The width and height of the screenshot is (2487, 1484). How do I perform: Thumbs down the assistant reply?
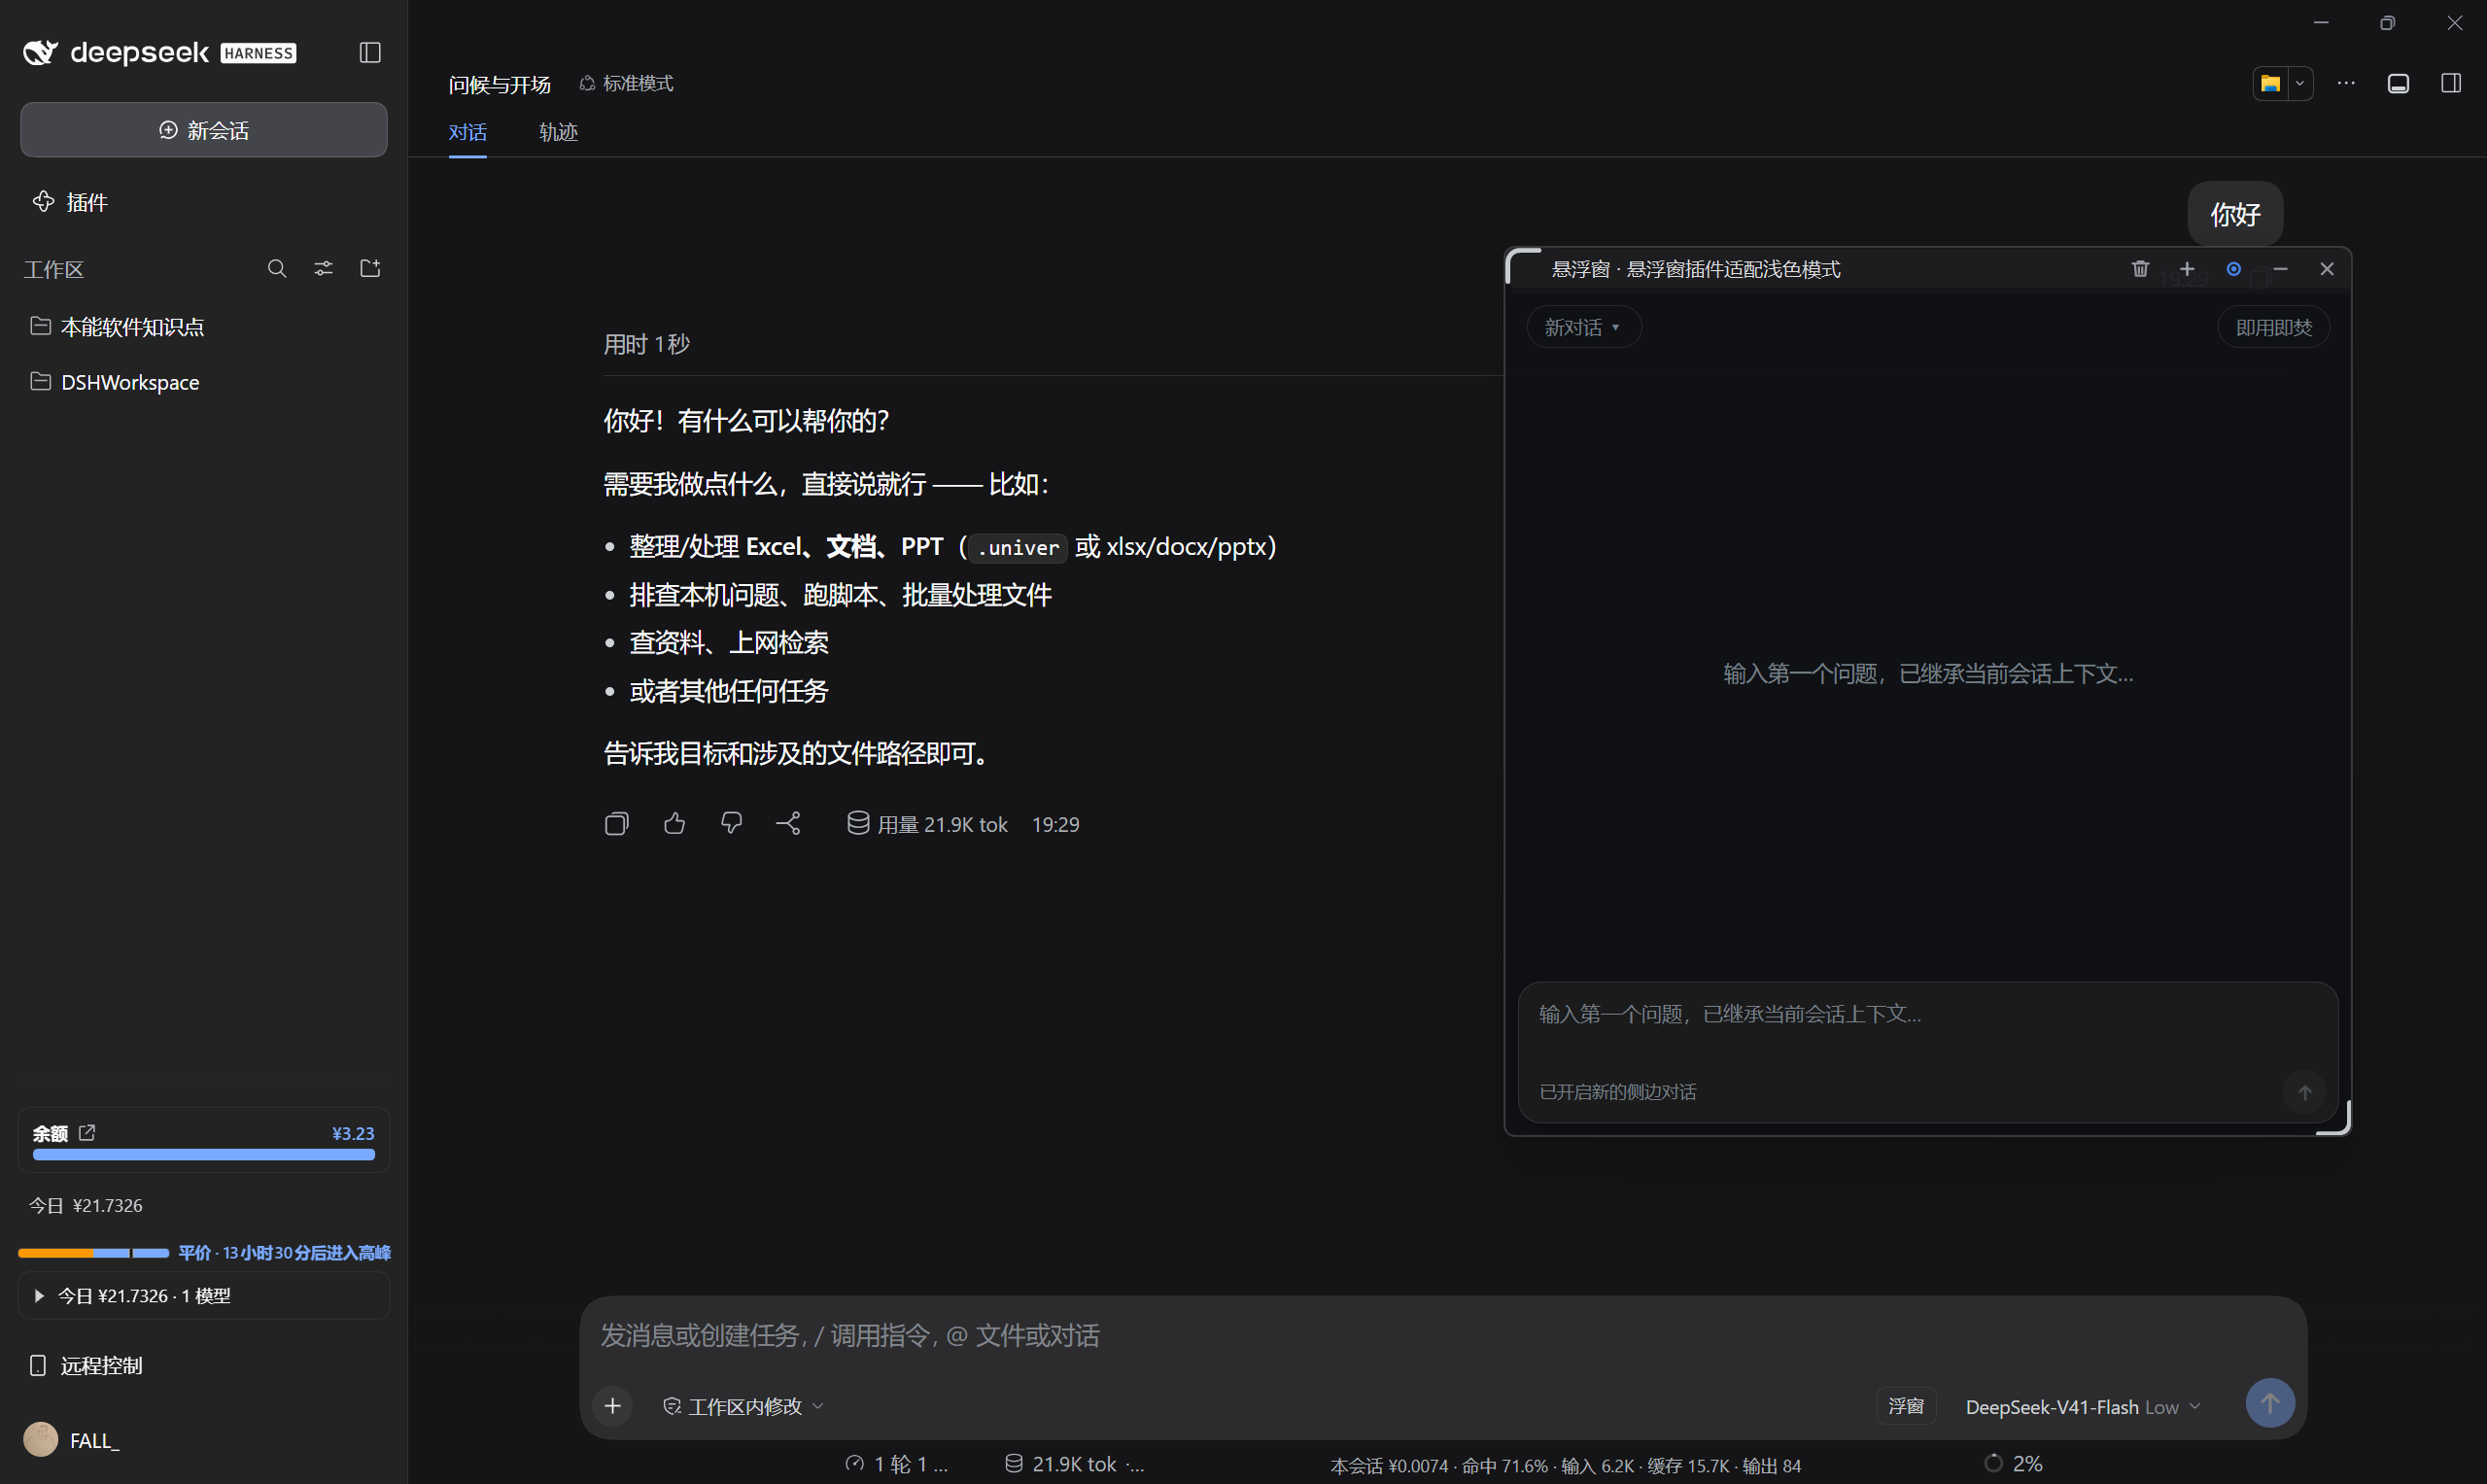pyautogui.click(x=731, y=823)
